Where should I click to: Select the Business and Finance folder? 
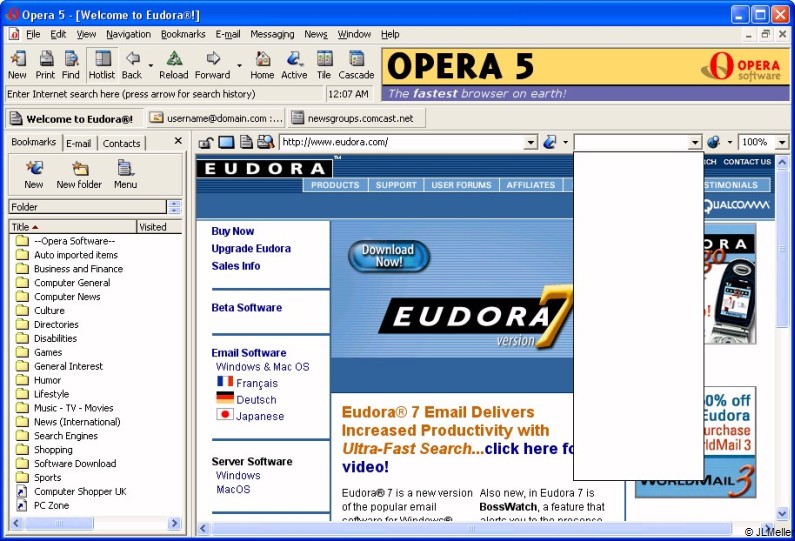coord(78,269)
